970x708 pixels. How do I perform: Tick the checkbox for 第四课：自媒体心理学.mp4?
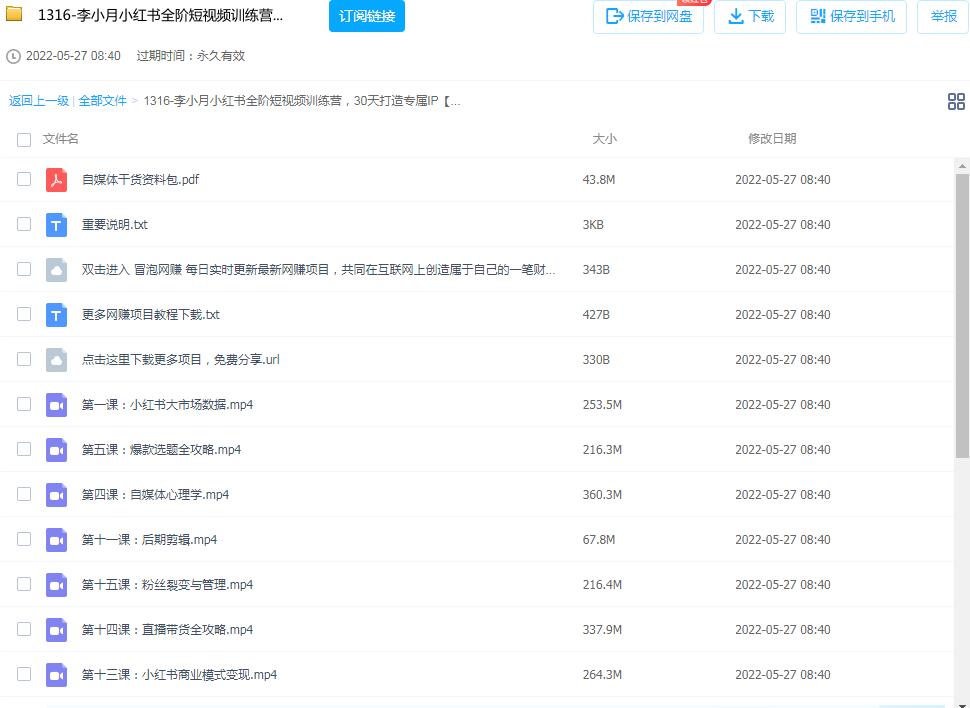[24, 494]
